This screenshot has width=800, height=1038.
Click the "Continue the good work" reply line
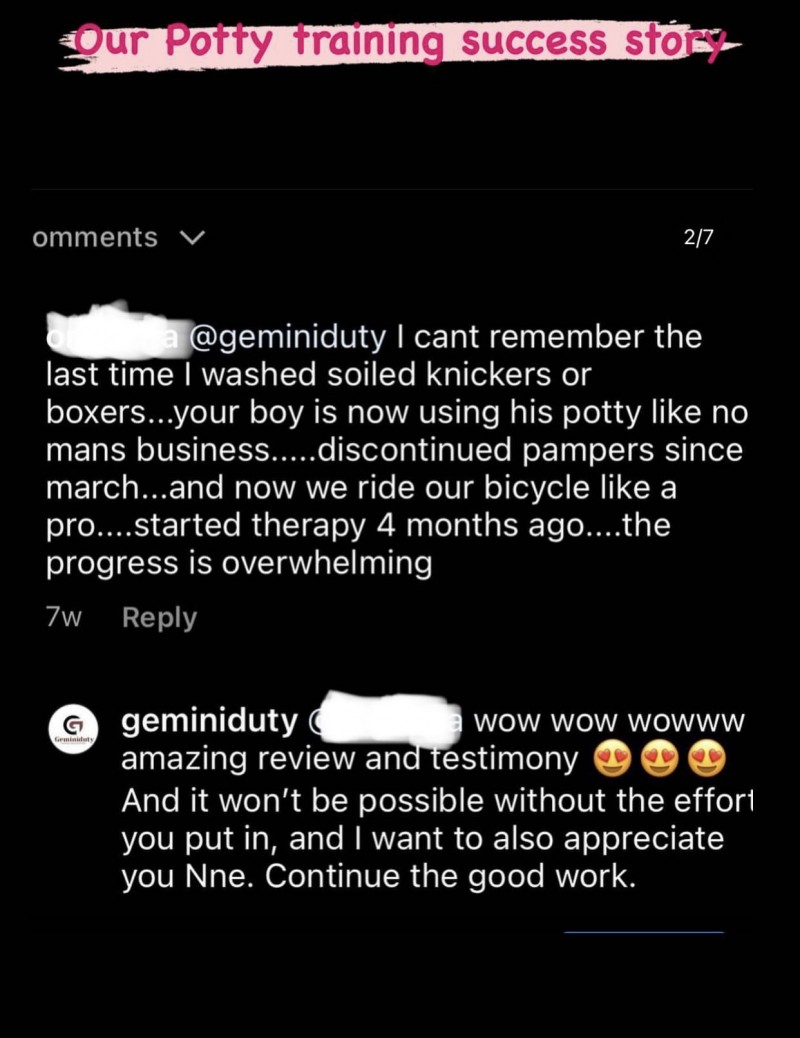(x=378, y=877)
